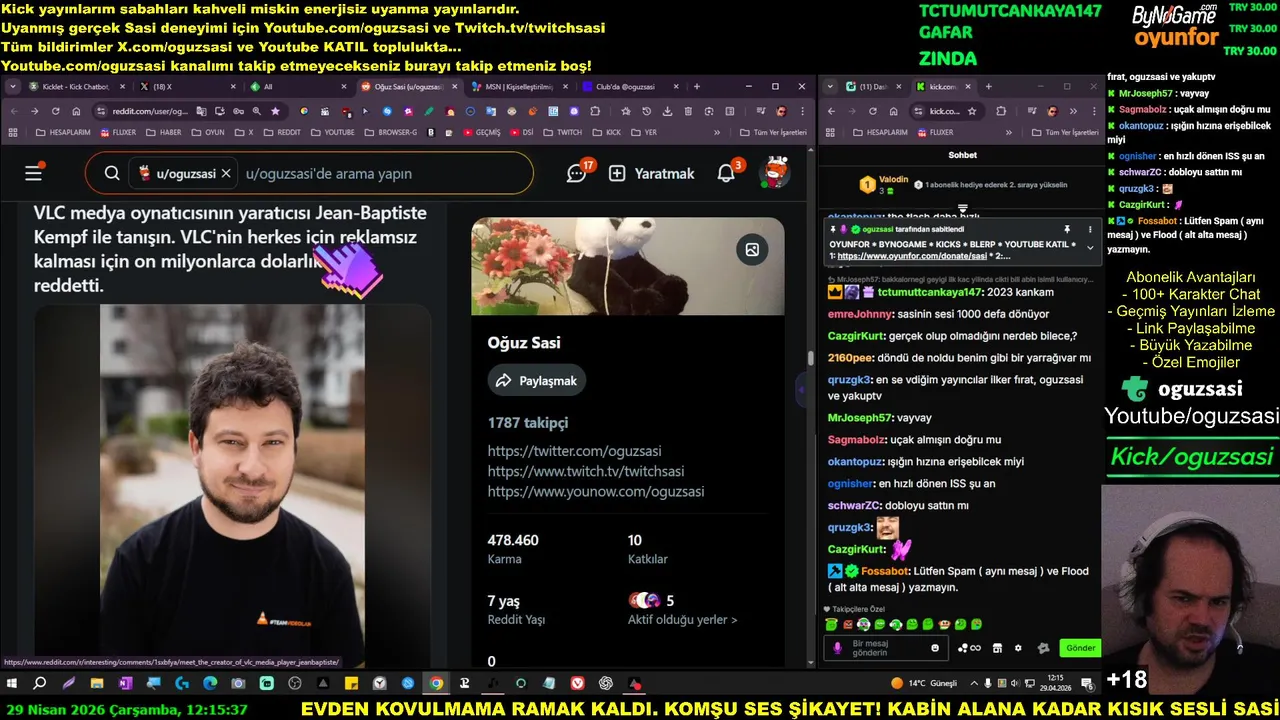
Task: Click the Reddit page vertical scrollbar
Action: 810,358
